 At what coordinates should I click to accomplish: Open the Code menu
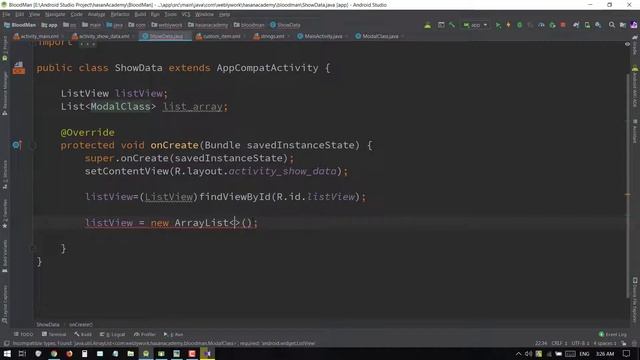pos(76,14)
